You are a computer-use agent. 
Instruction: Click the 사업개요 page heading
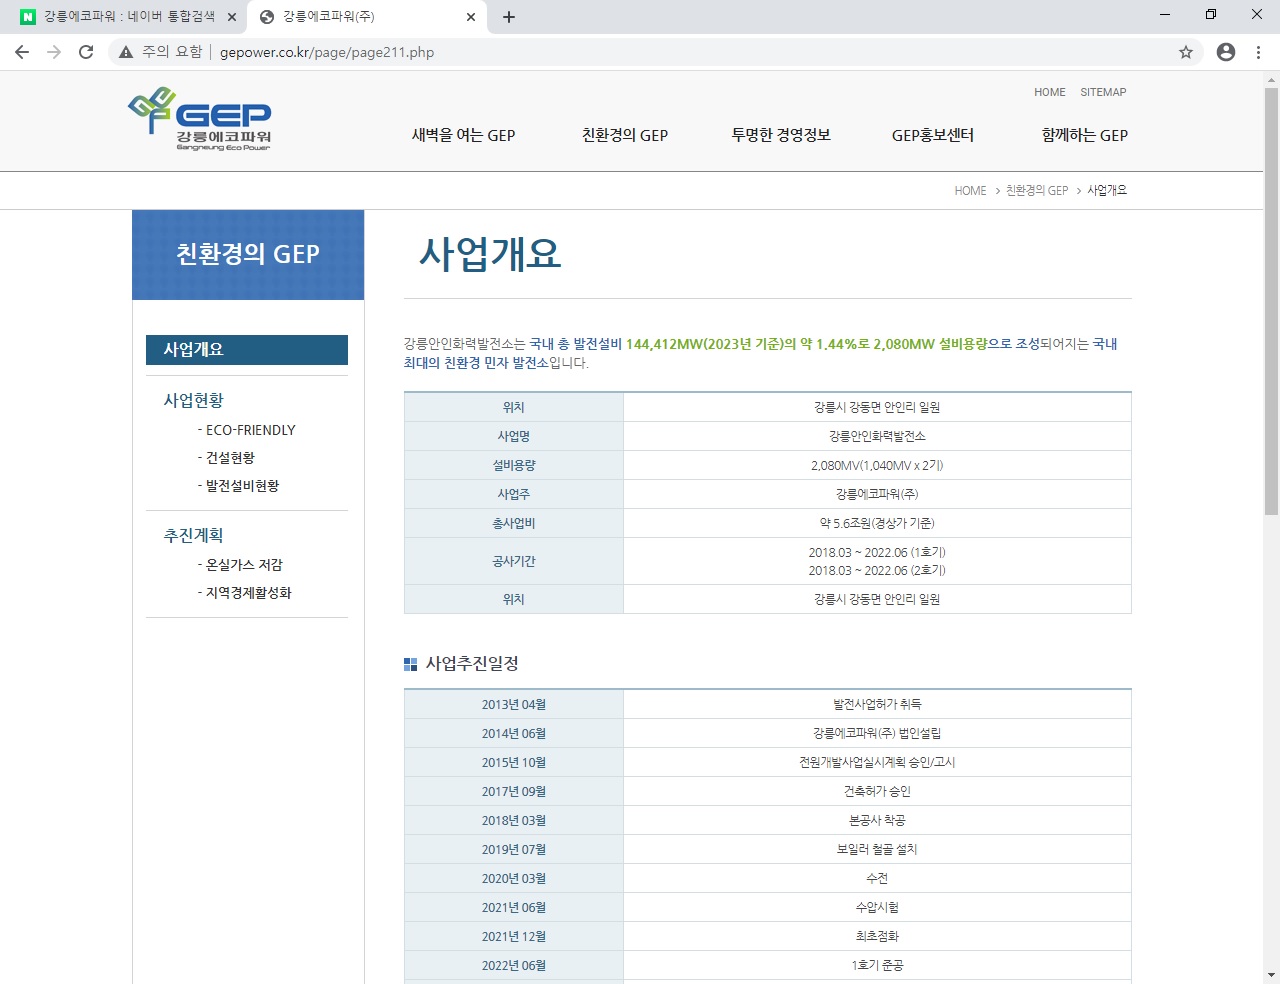point(490,254)
